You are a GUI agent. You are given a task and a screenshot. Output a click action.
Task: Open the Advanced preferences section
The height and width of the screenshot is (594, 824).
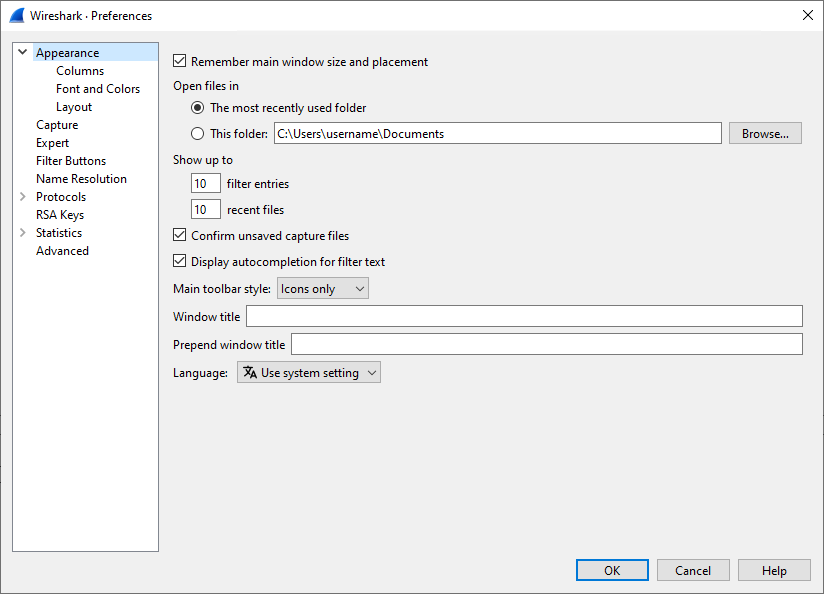tap(62, 251)
